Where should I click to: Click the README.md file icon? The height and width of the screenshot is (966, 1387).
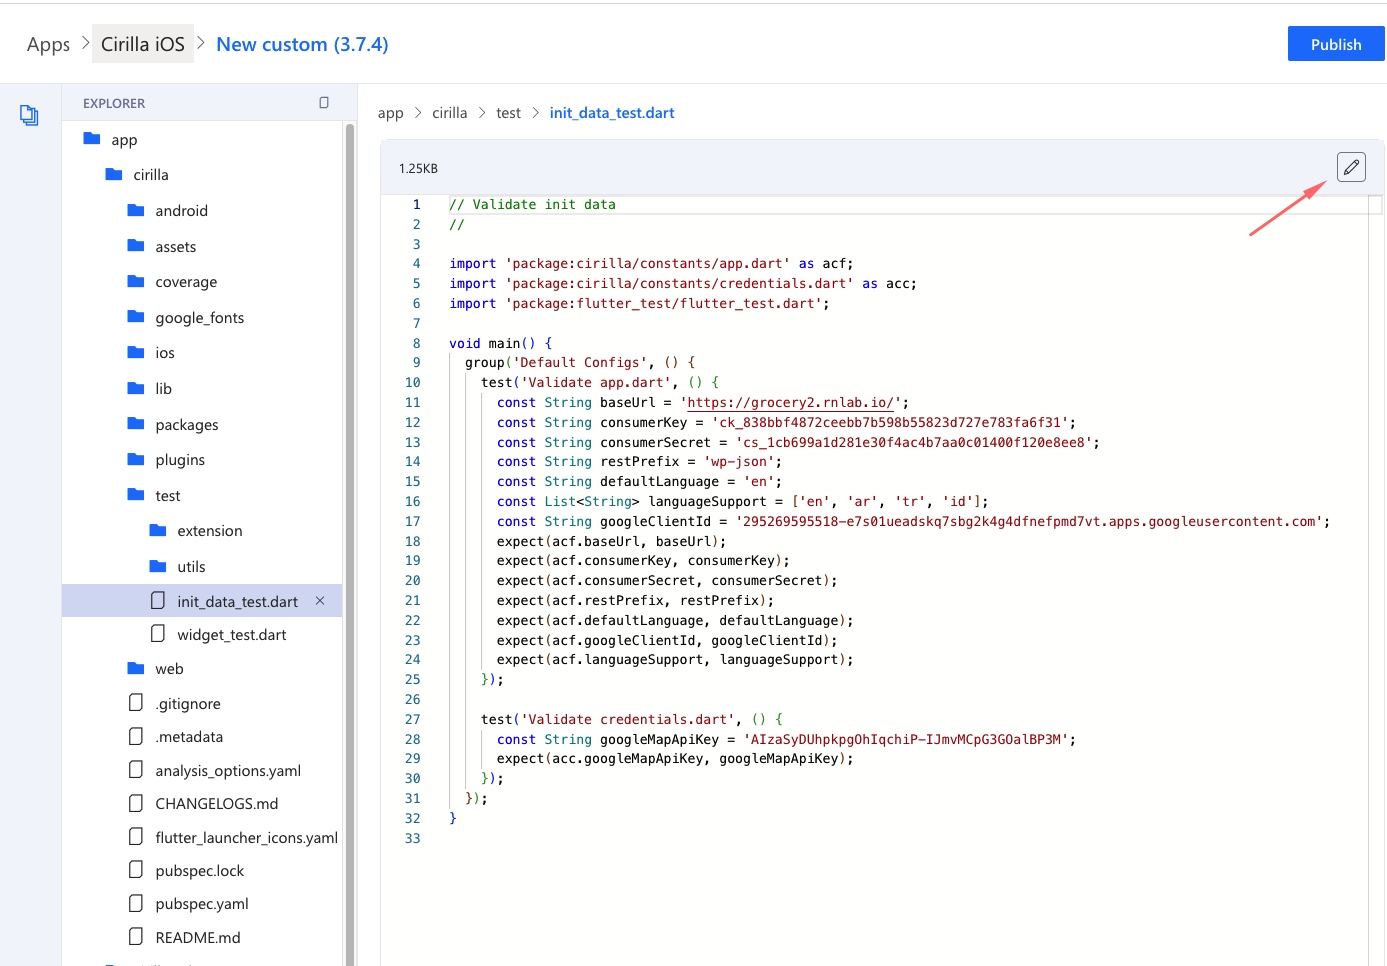coord(136,937)
